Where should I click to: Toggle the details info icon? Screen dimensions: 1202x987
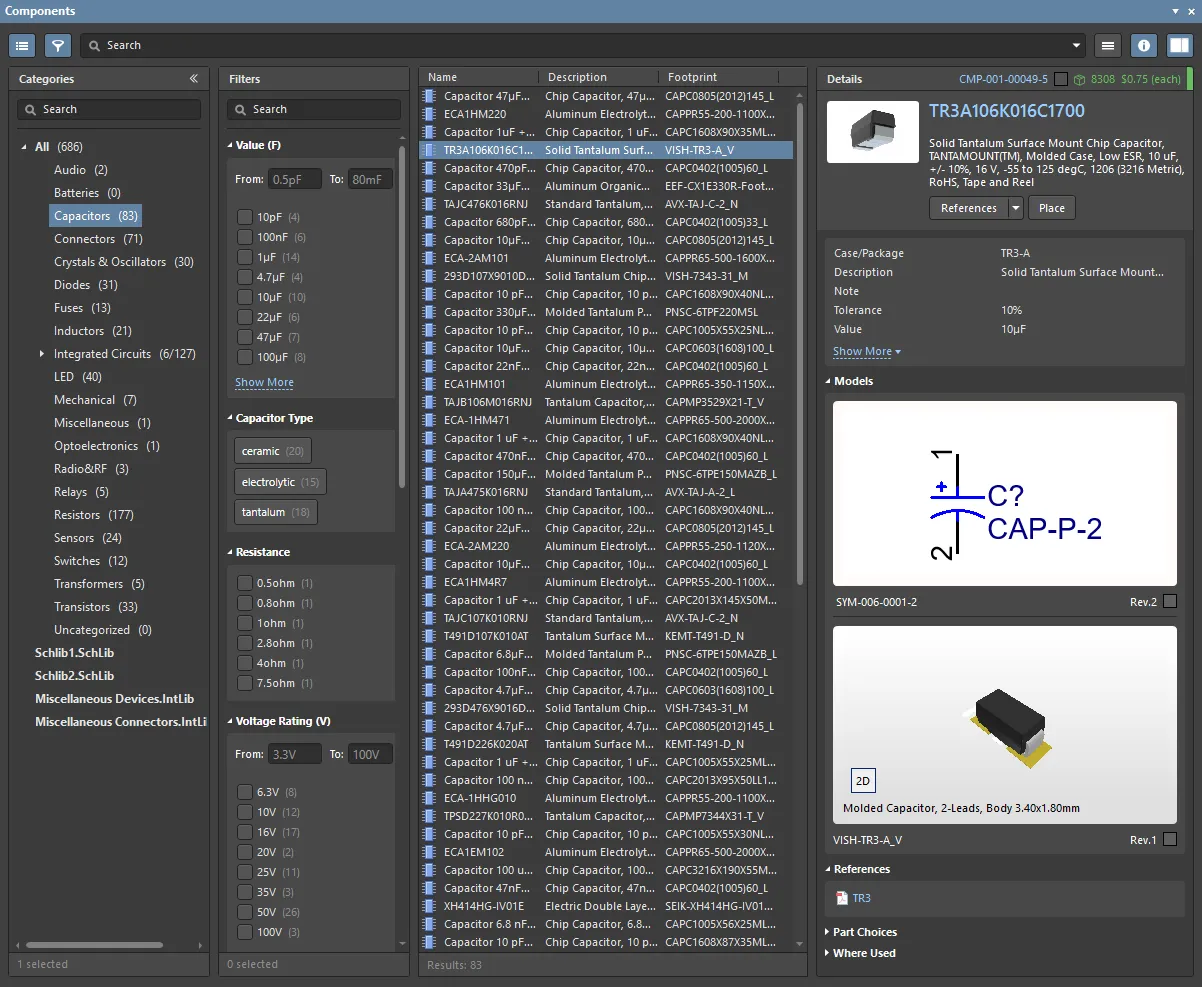pyautogui.click(x=1144, y=45)
